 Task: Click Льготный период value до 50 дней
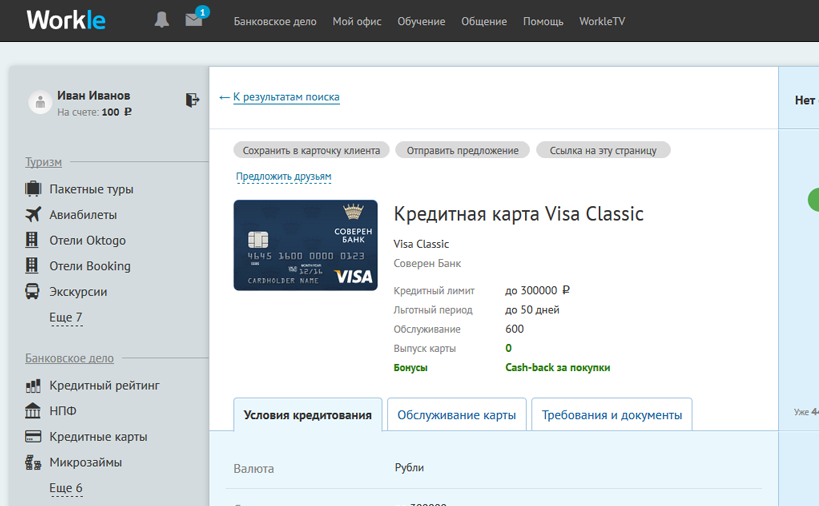pyautogui.click(x=532, y=310)
